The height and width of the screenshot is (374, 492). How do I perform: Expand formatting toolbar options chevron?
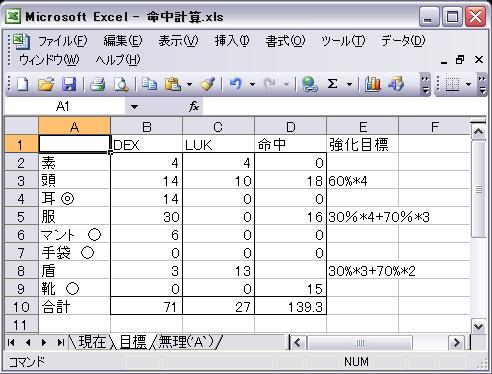482,84
